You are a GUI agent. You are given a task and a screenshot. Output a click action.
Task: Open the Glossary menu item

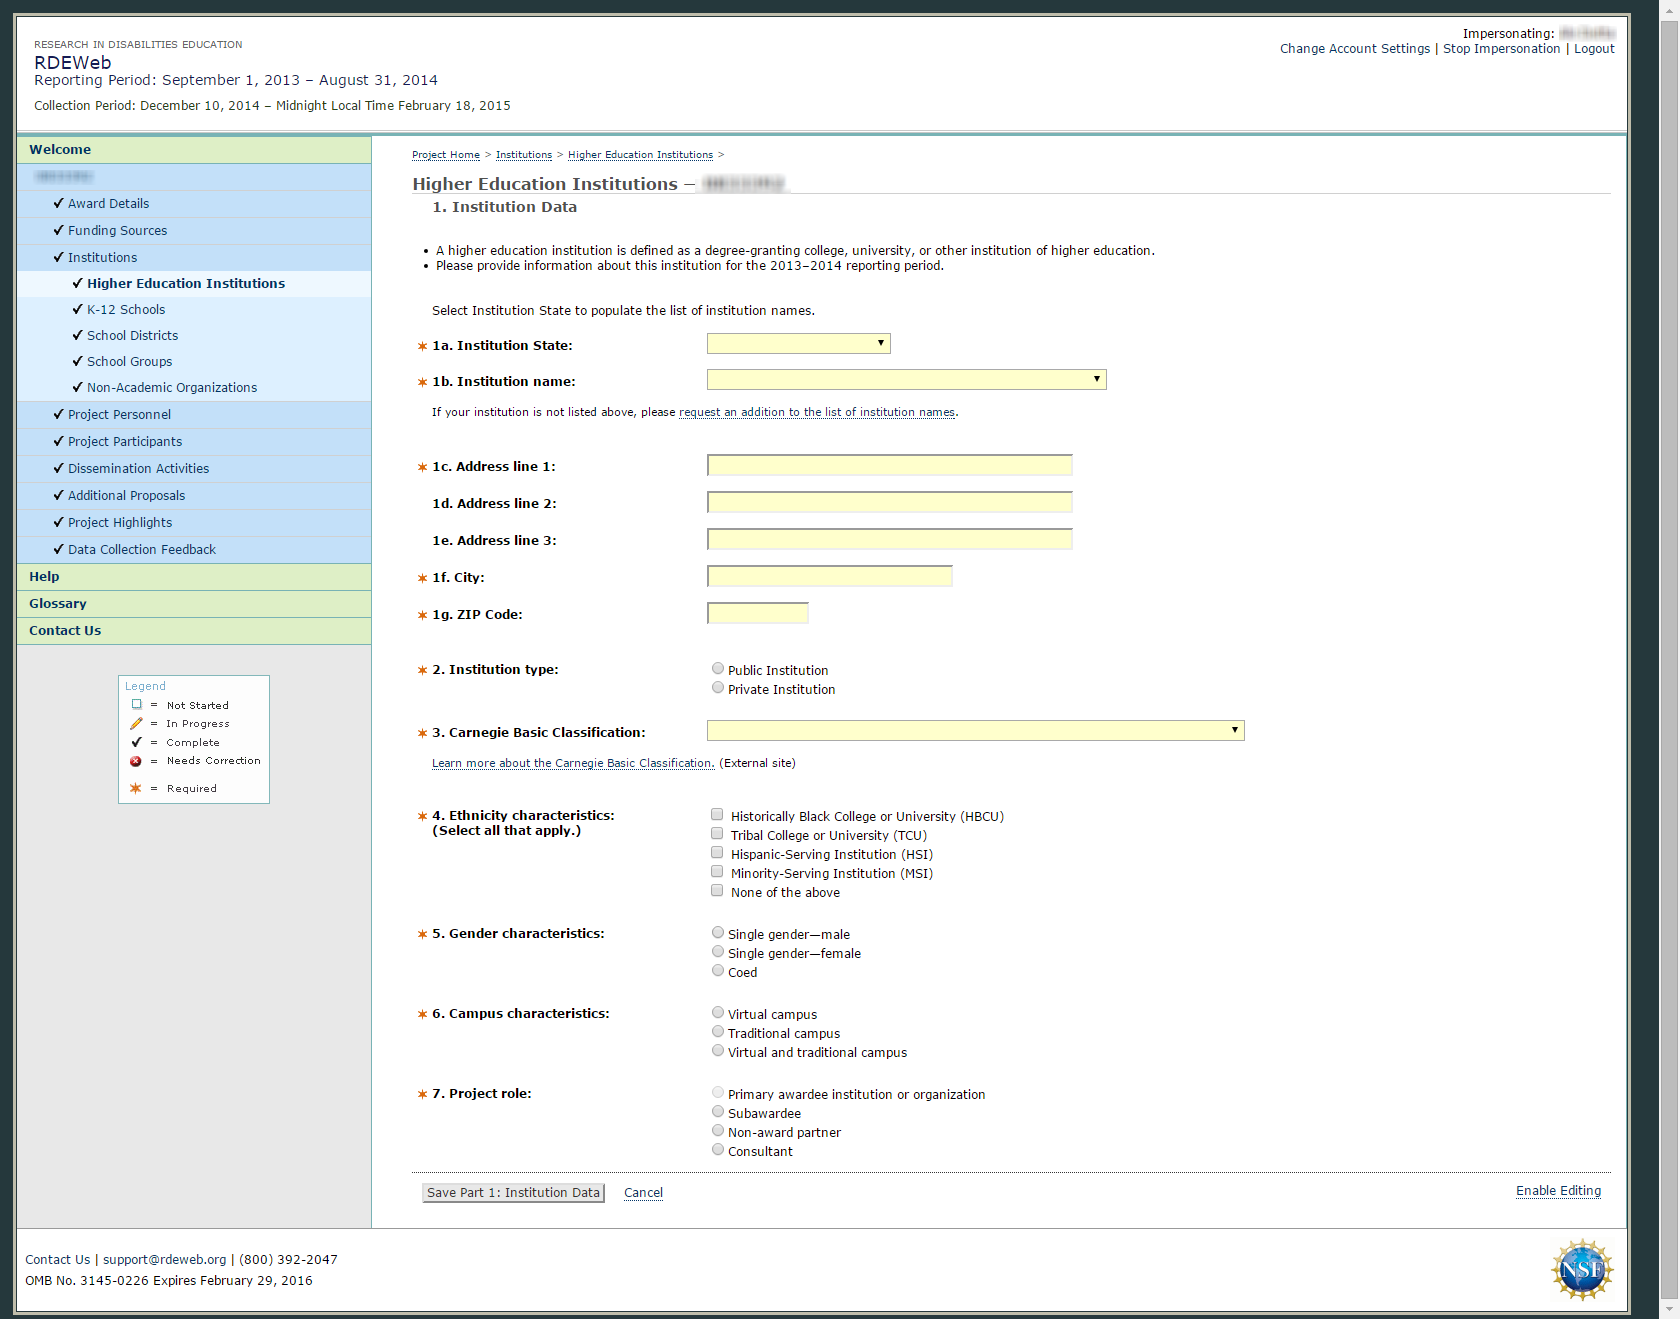58,603
